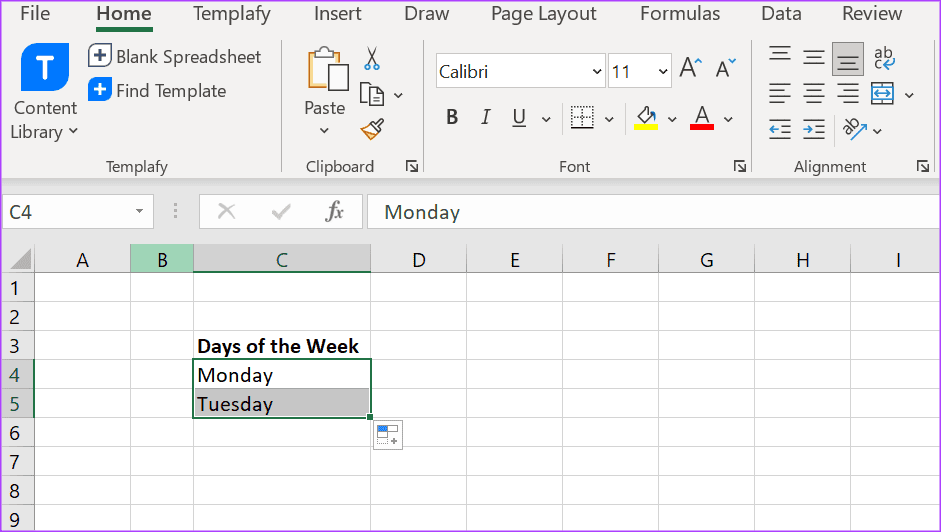Image resolution: width=941 pixels, height=532 pixels.
Task: Click the Increase Font Size icon
Action: pyautogui.click(x=690, y=69)
